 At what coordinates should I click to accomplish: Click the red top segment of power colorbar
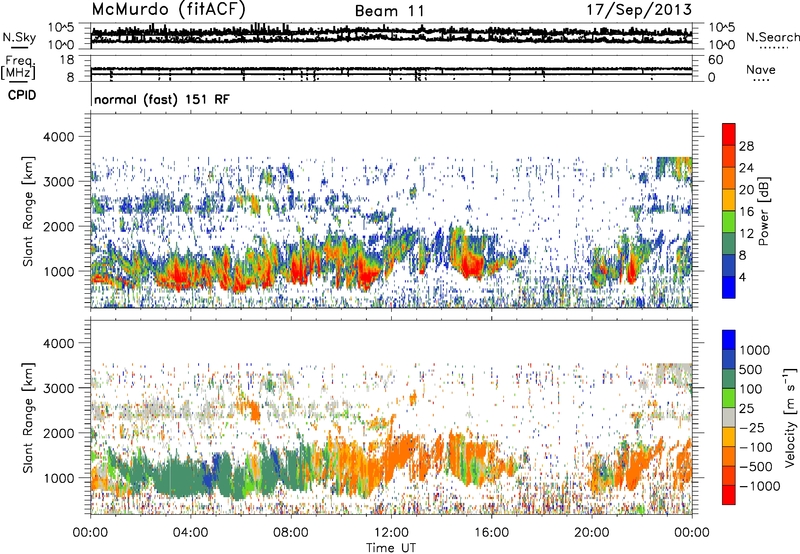[x=729, y=134]
